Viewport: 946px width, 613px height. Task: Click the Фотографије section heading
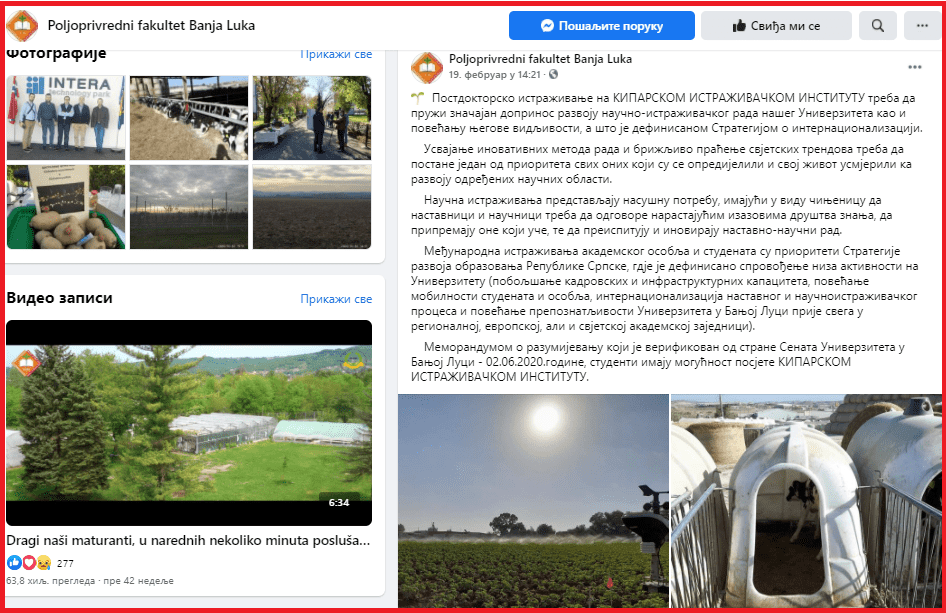(x=56, y=53)
